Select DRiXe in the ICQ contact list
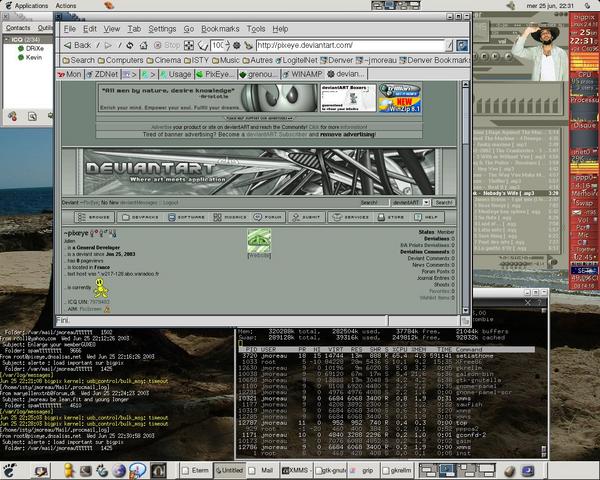This screenshot has height=480, width=600. point(31,49)
